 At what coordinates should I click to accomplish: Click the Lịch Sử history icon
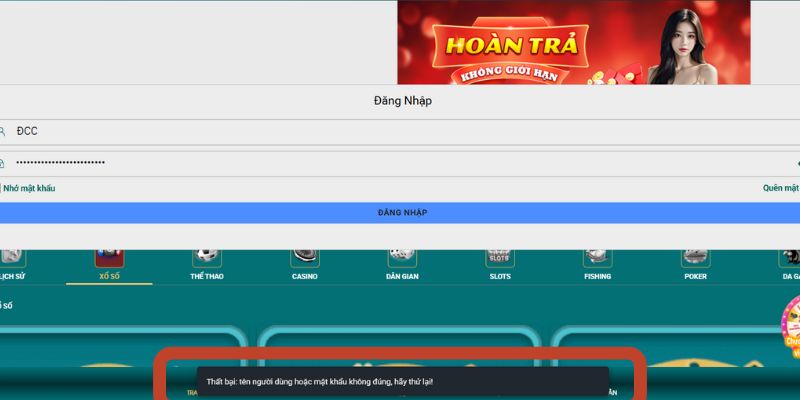pyautogui.click(x=12, y=258)
